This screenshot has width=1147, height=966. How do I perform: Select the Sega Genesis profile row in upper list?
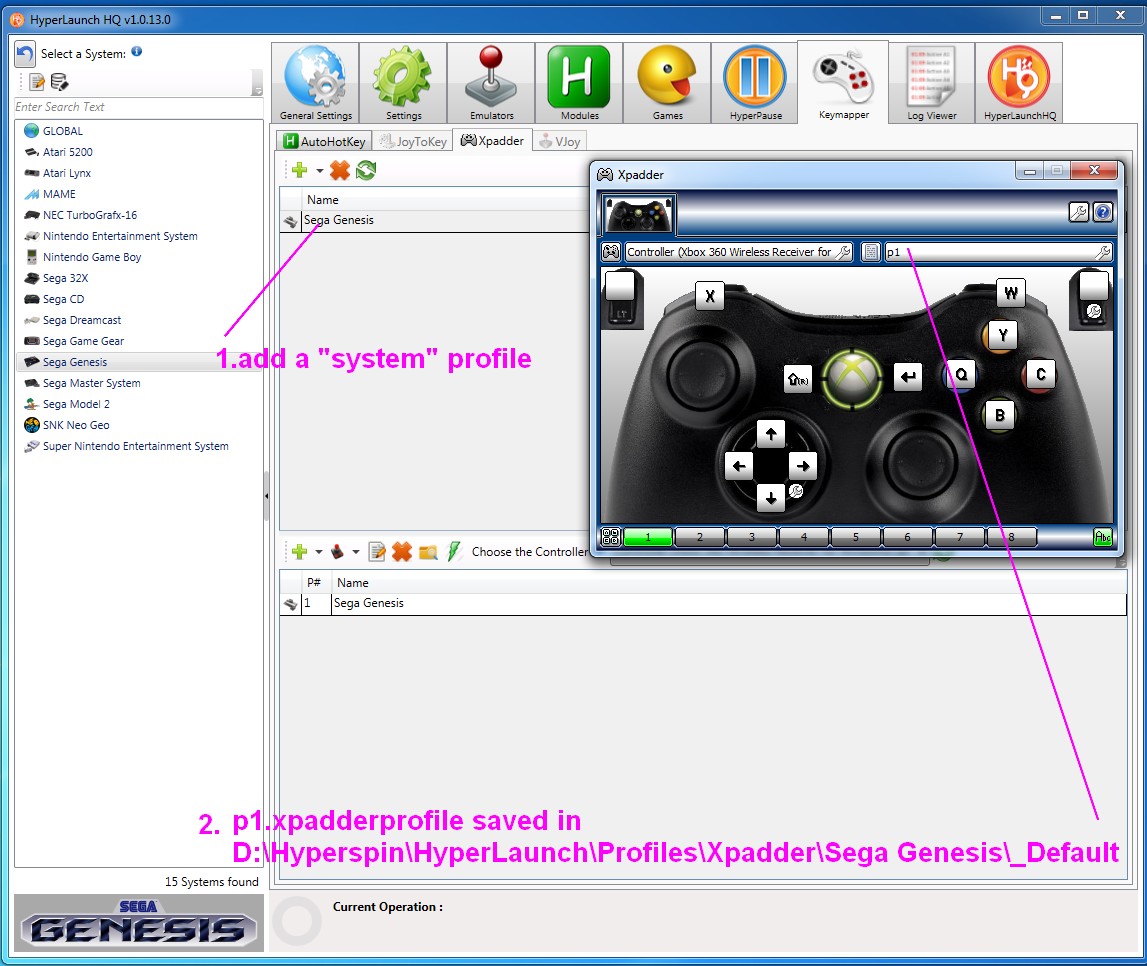pyautogui.click(x=435, y=220)
